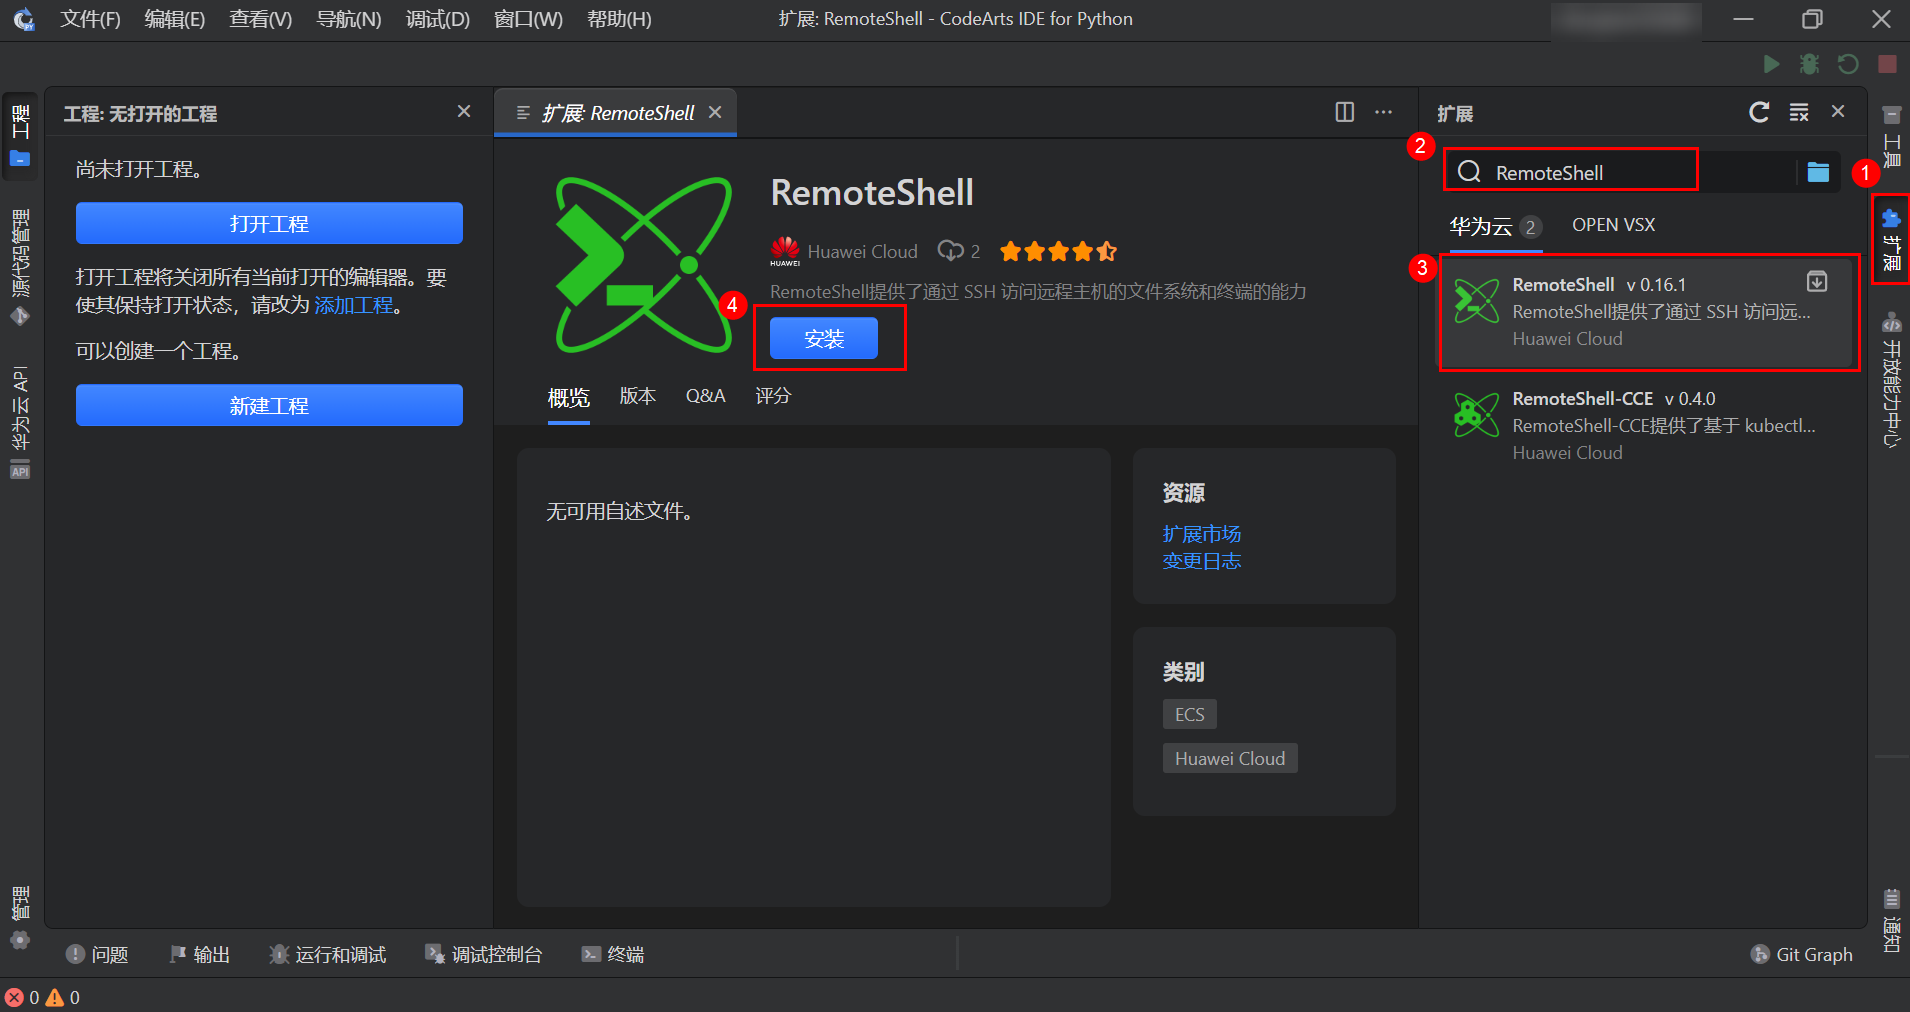Viewport: 1910px width, 1012px height.
Task: Open the 工程 project sidebar tab
Action: (20, 135)
